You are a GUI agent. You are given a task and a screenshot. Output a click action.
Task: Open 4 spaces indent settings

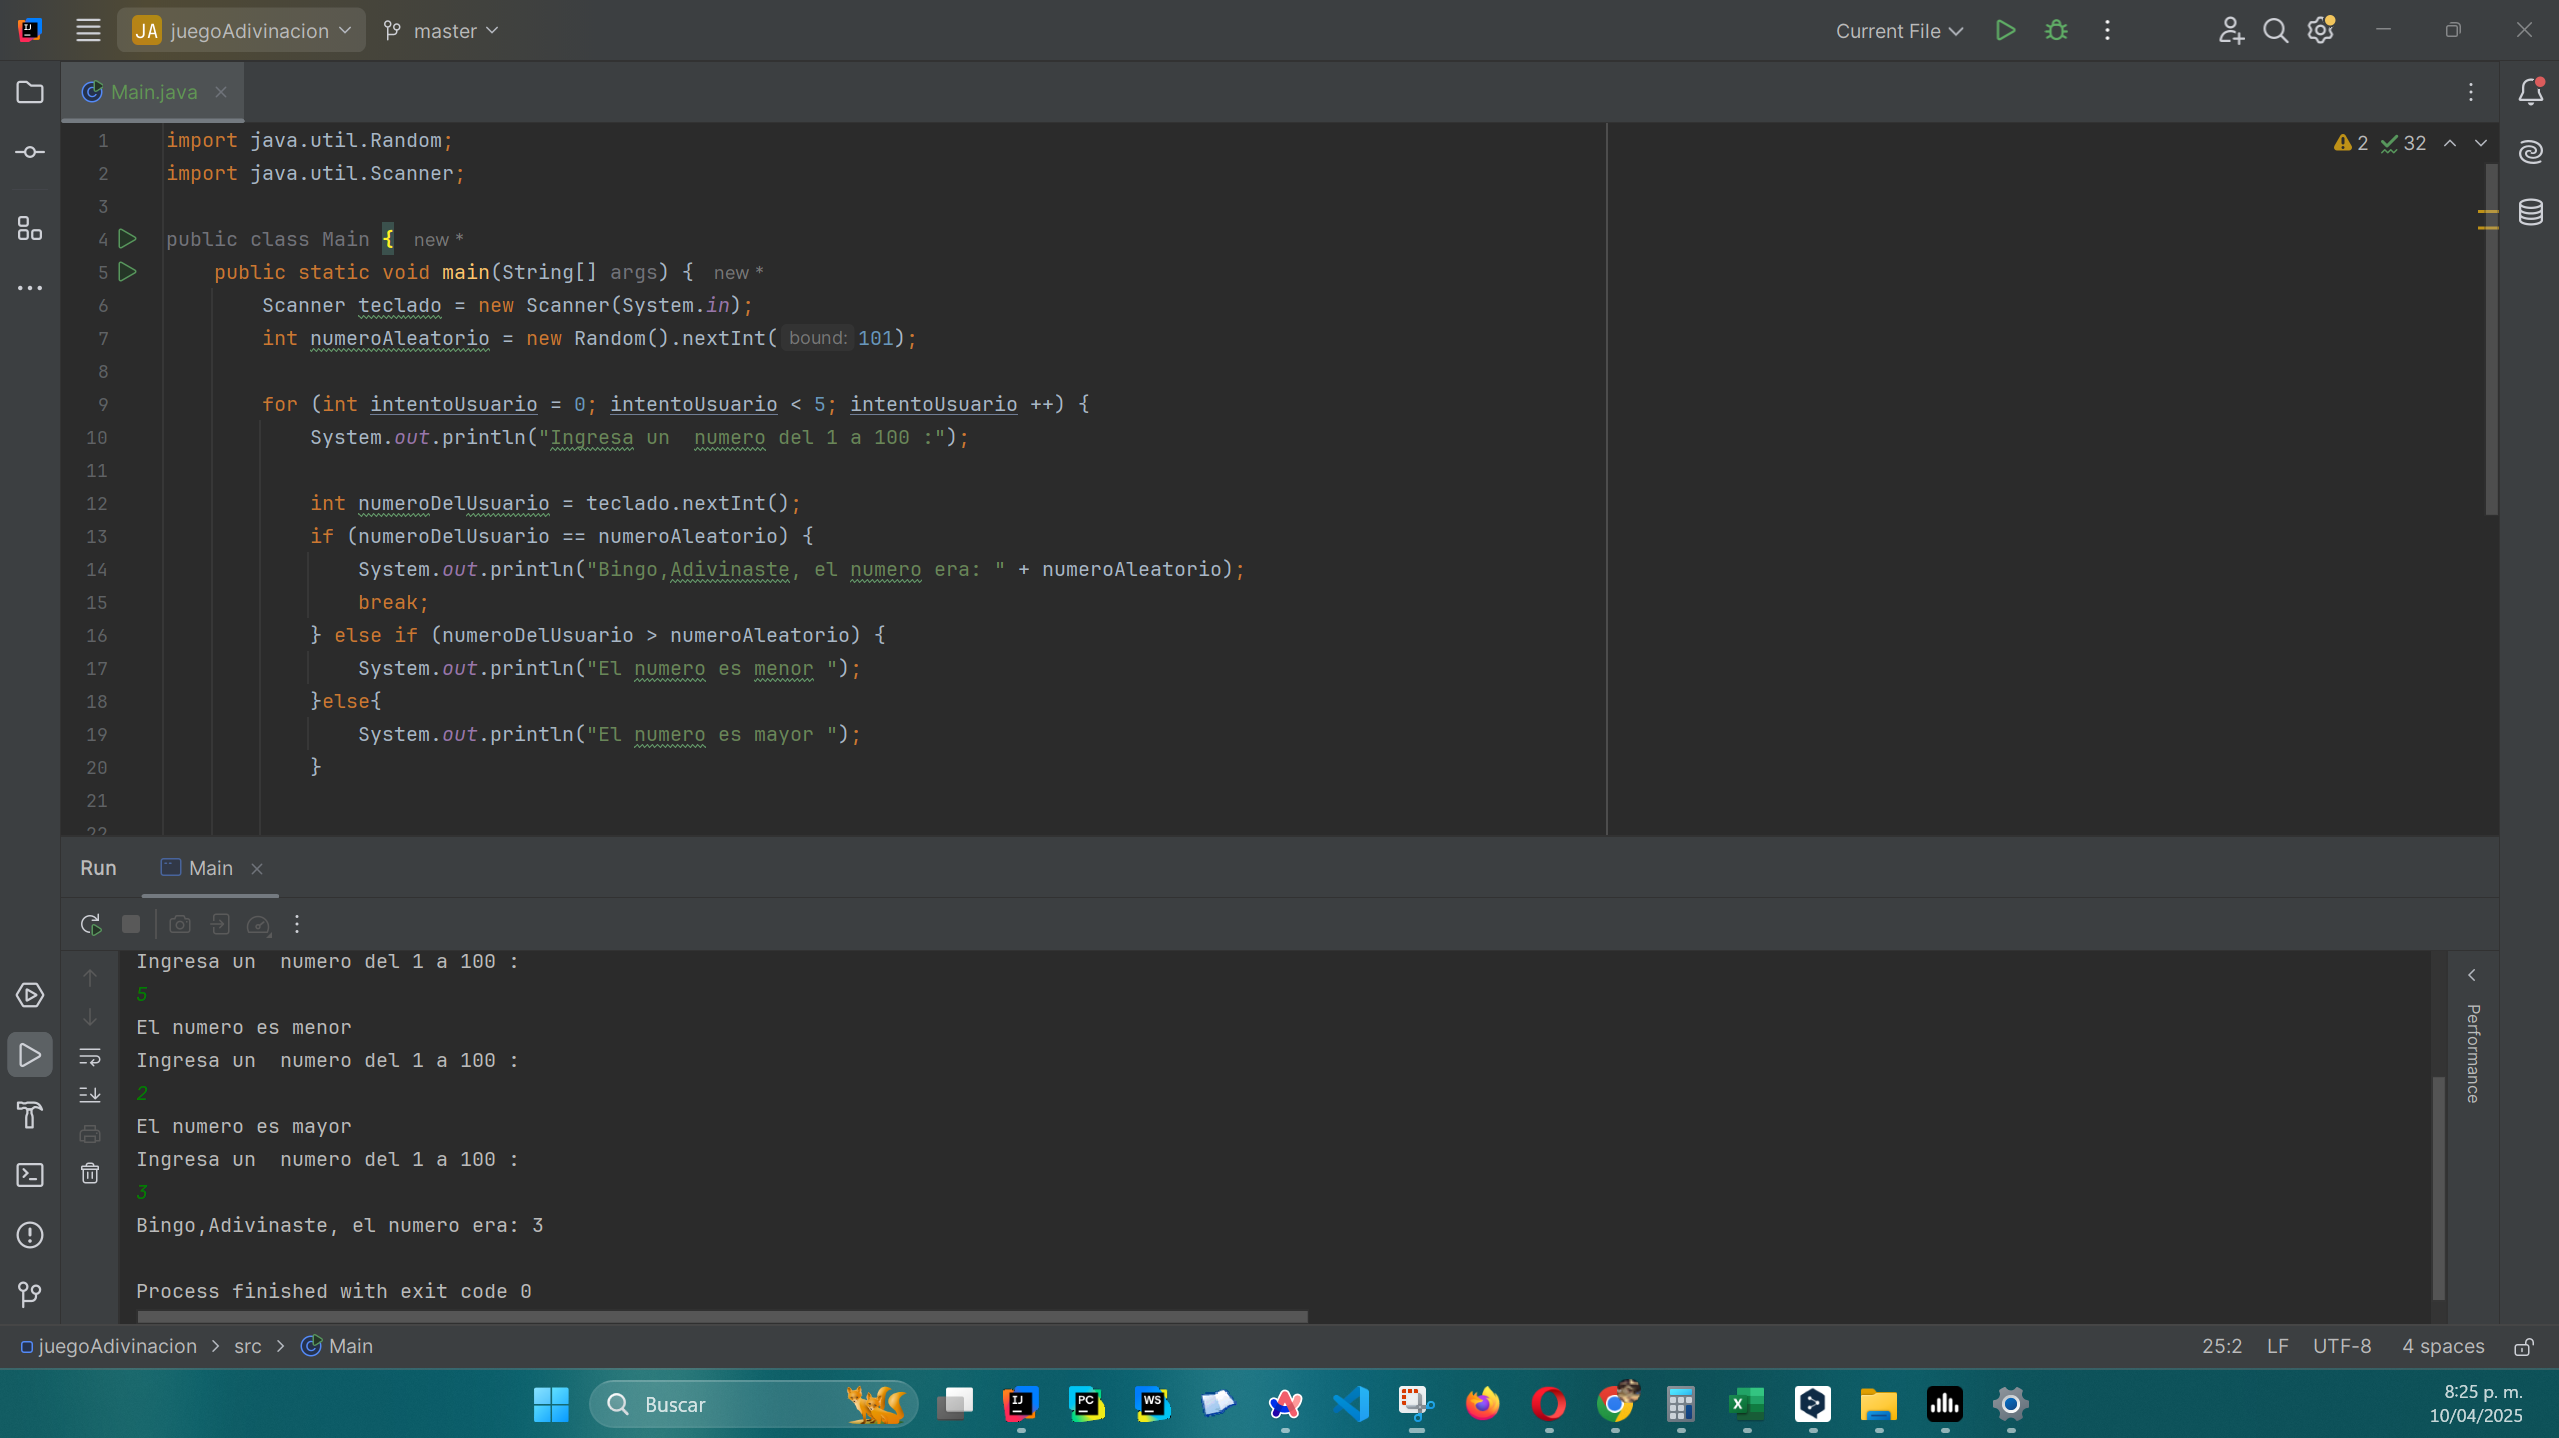click(2442, 1347)
